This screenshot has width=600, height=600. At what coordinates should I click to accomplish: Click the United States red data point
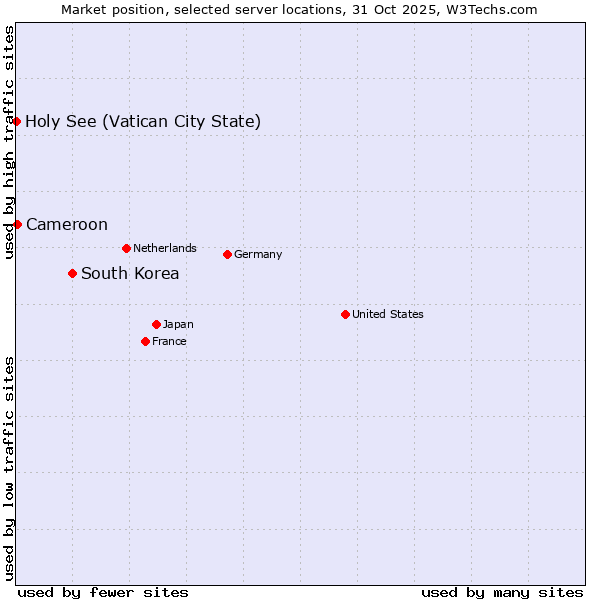point(345,314)
